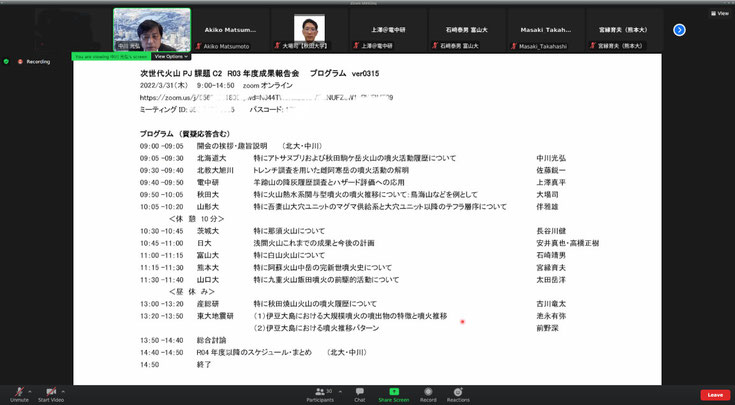The height and width of the screenshot is (405, 735).
Task: Click muted mic icon on 石崎泰男 富山大 tile
Action: tap(435, 46)
